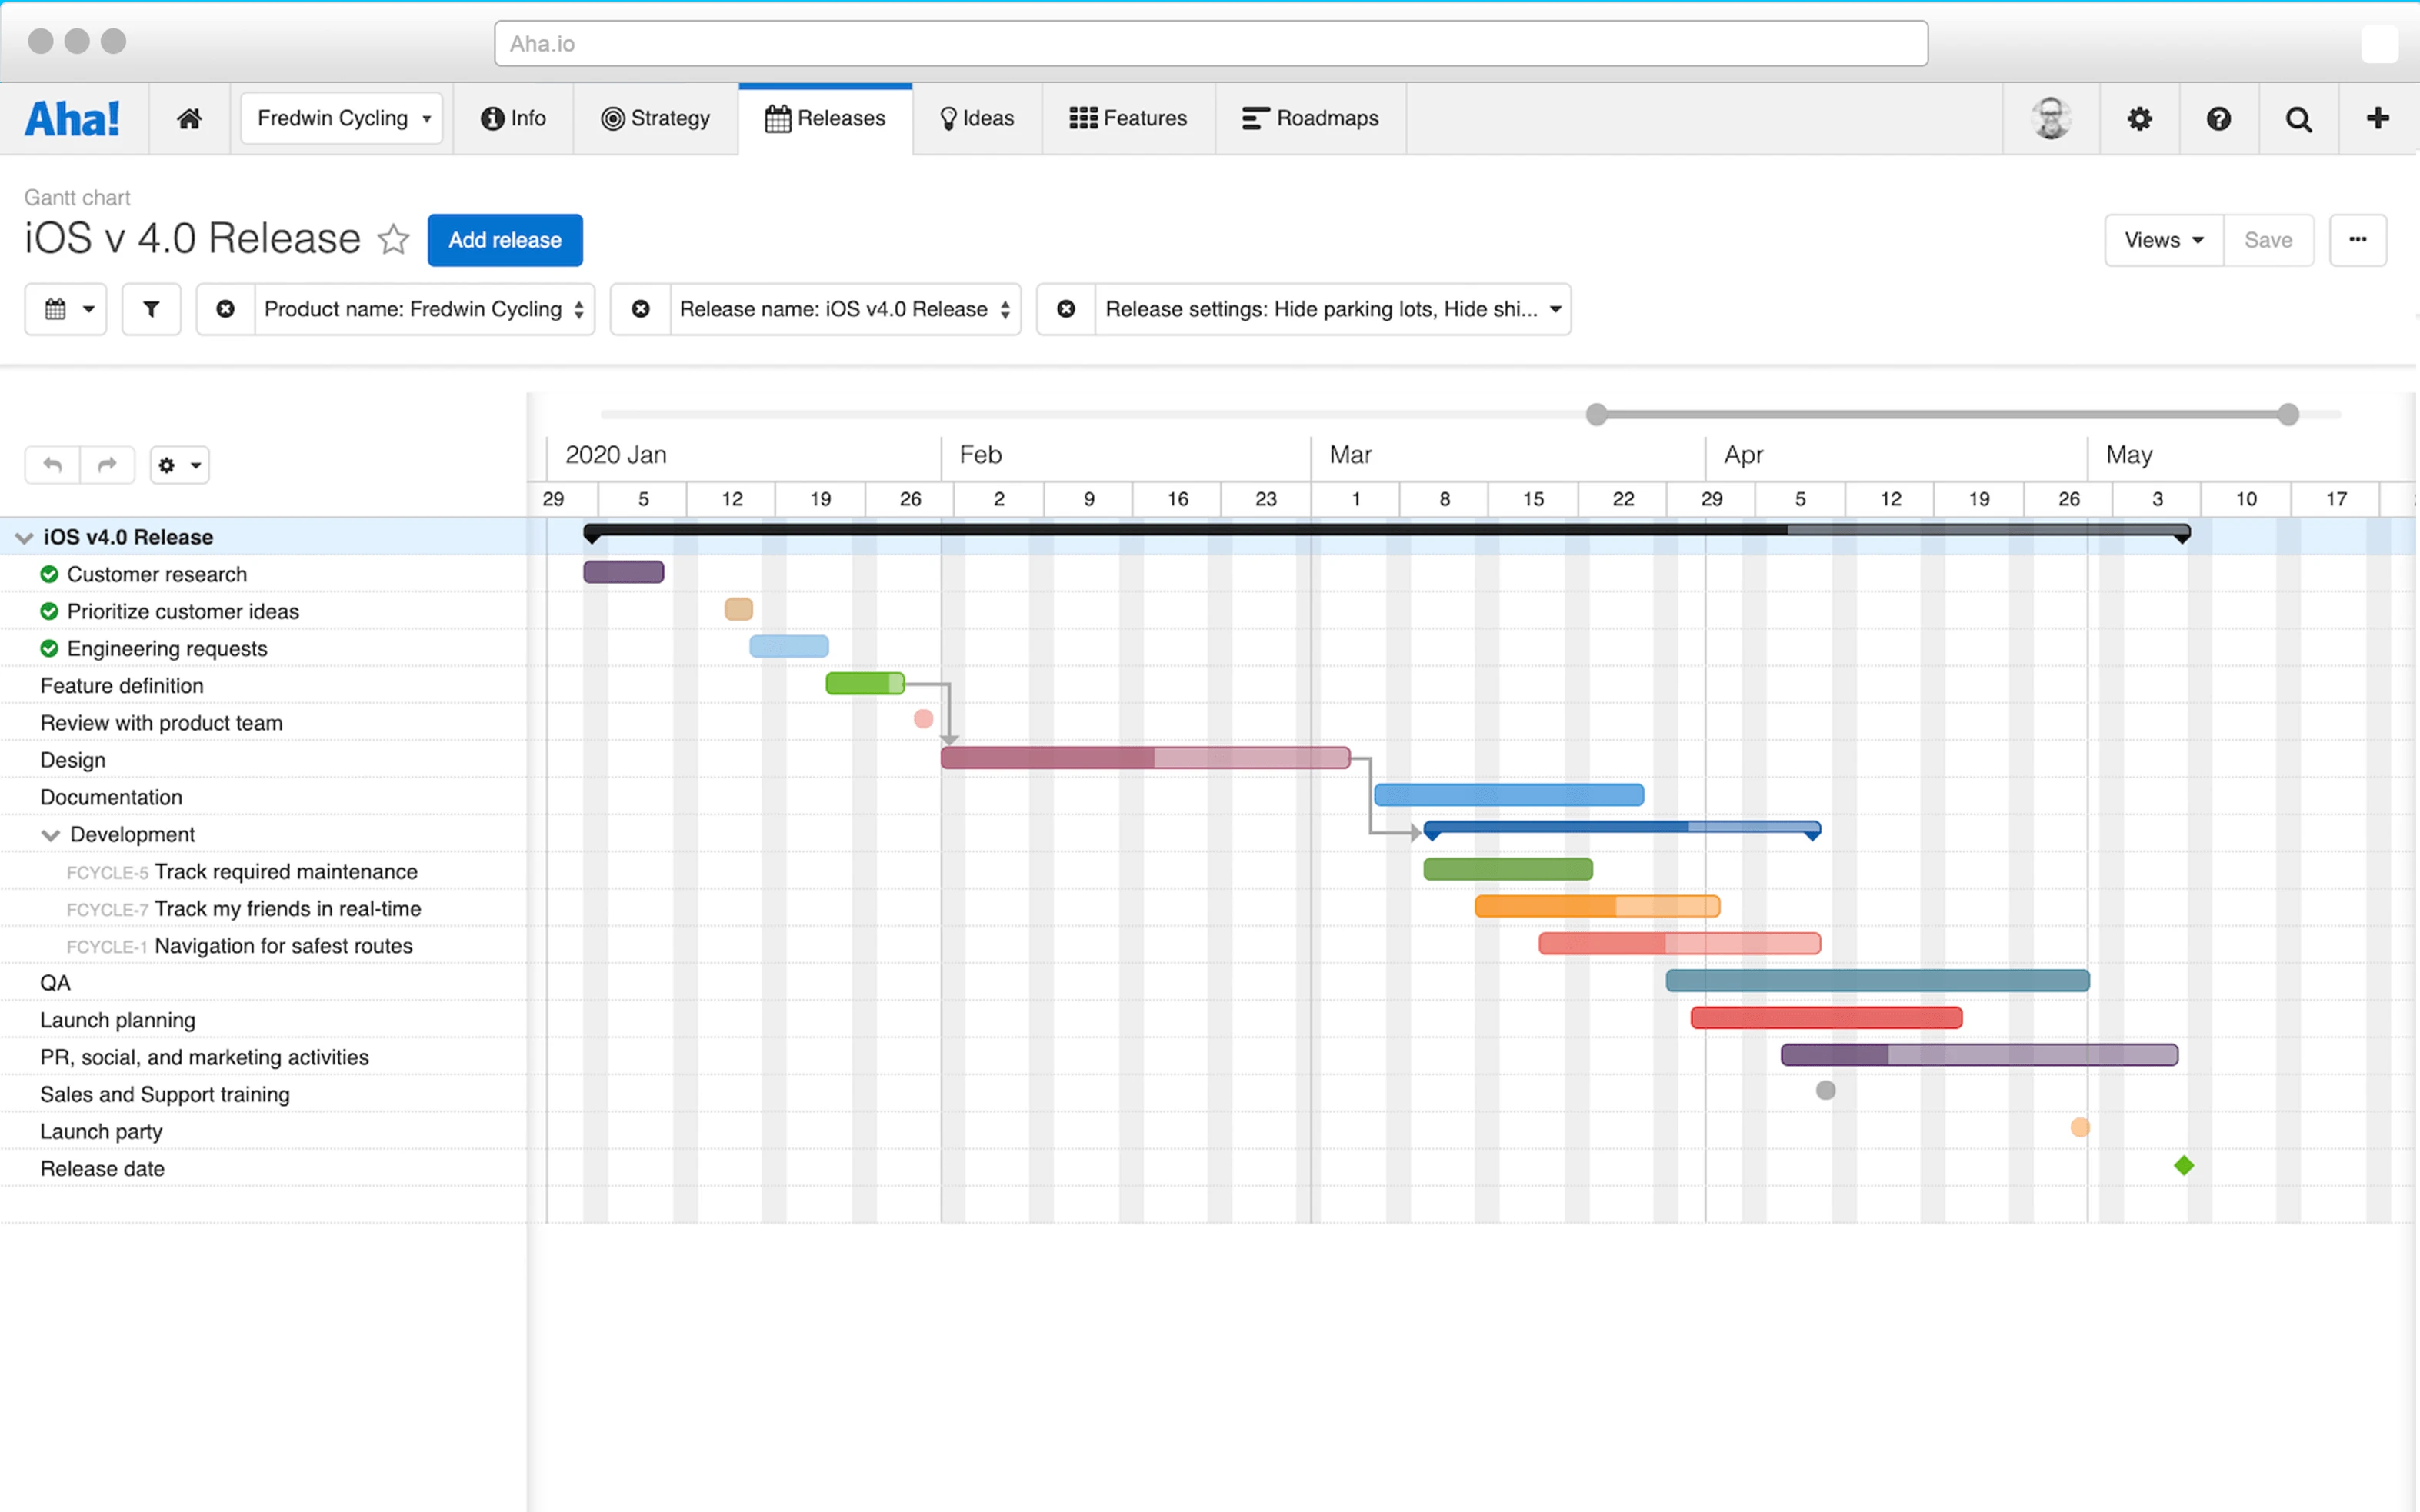
Task: Click the left handle of timeline range slider
Action: pos(1597,414)
